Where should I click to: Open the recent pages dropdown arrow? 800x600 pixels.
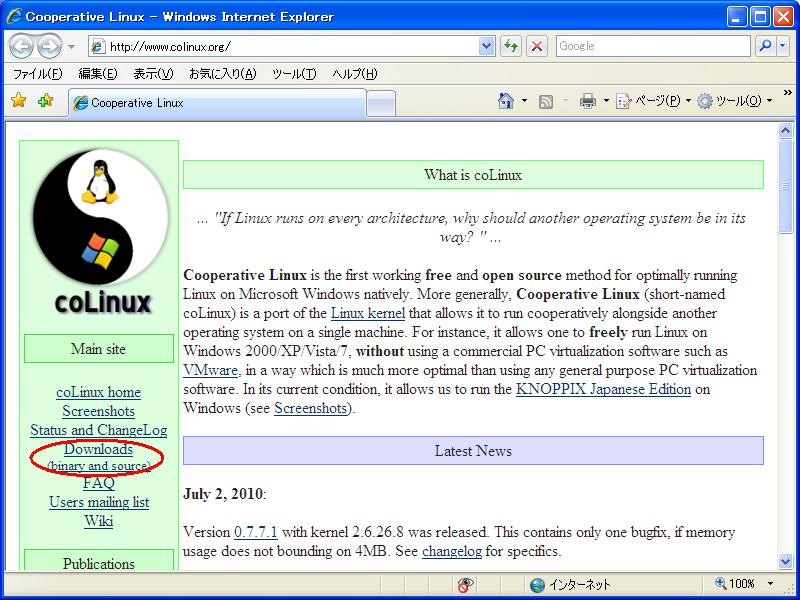pyautogui.click(x=71, y=47)
